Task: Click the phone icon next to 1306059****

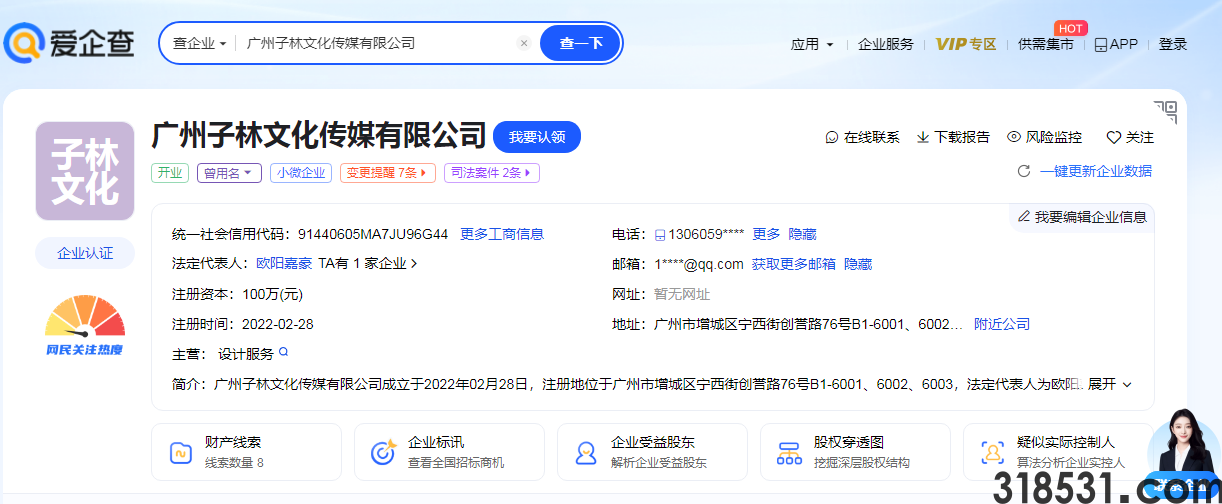Action: [x=660, y=235]
